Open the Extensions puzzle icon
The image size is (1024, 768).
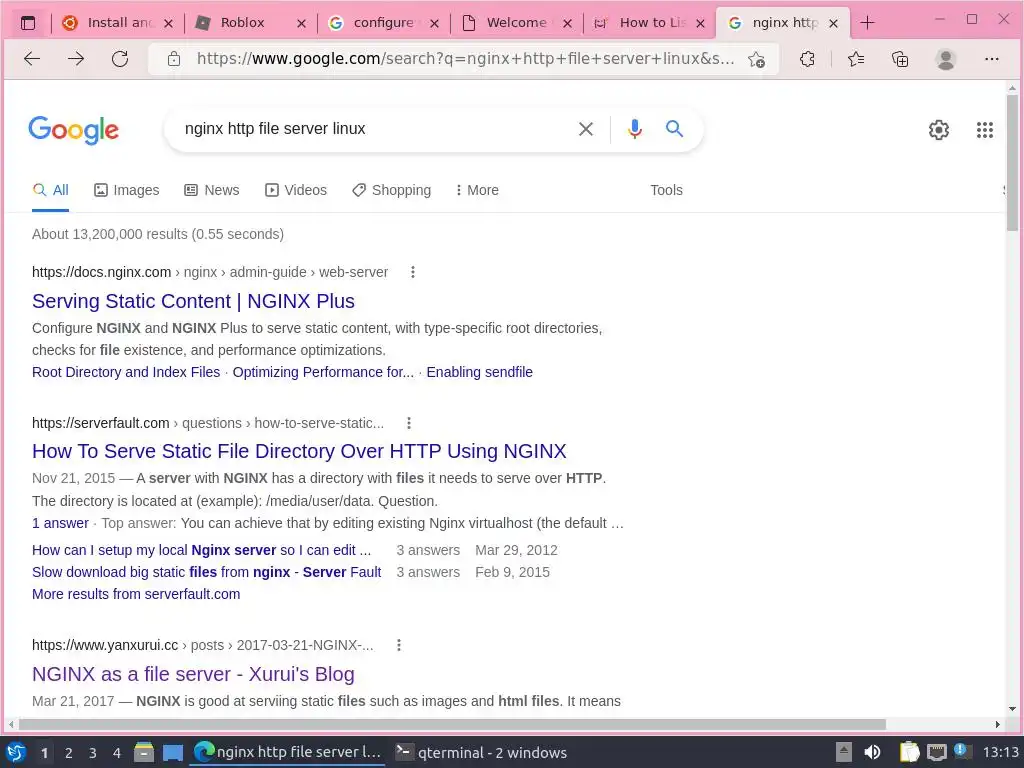click(807, 59)
